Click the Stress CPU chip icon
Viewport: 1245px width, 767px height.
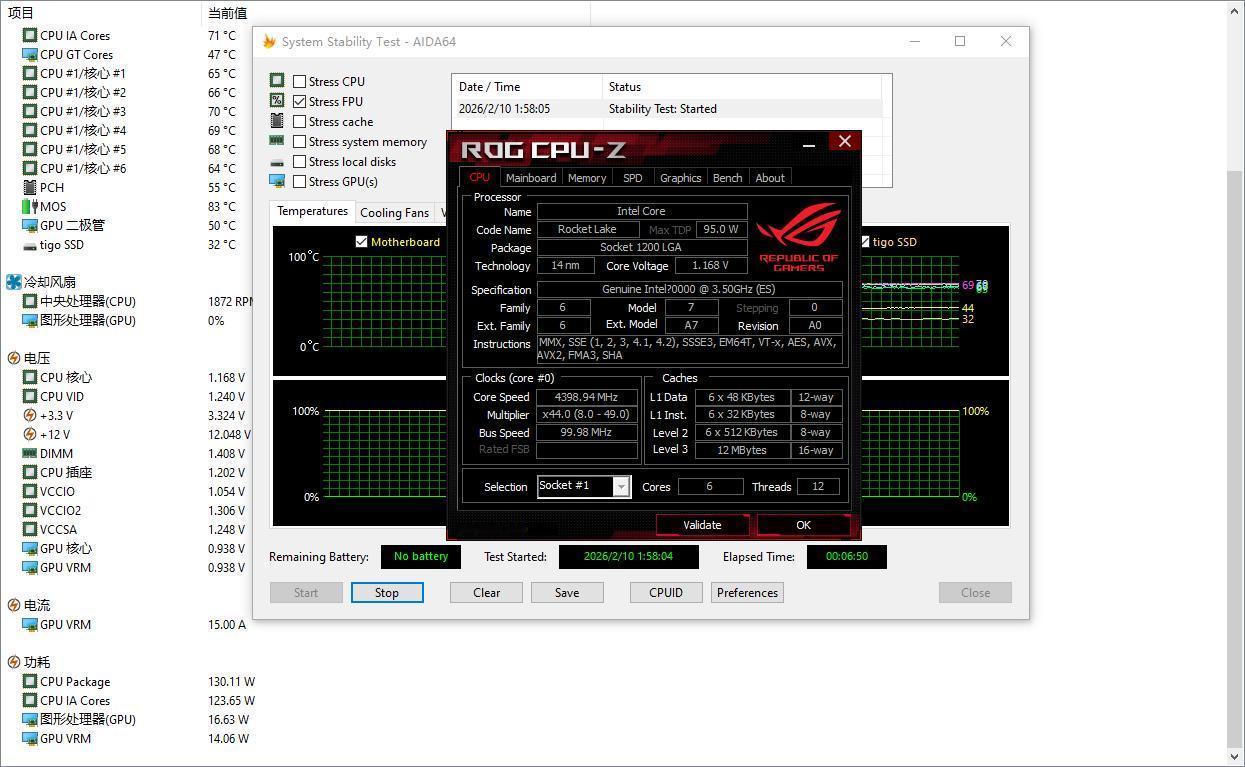pos(277,81)
